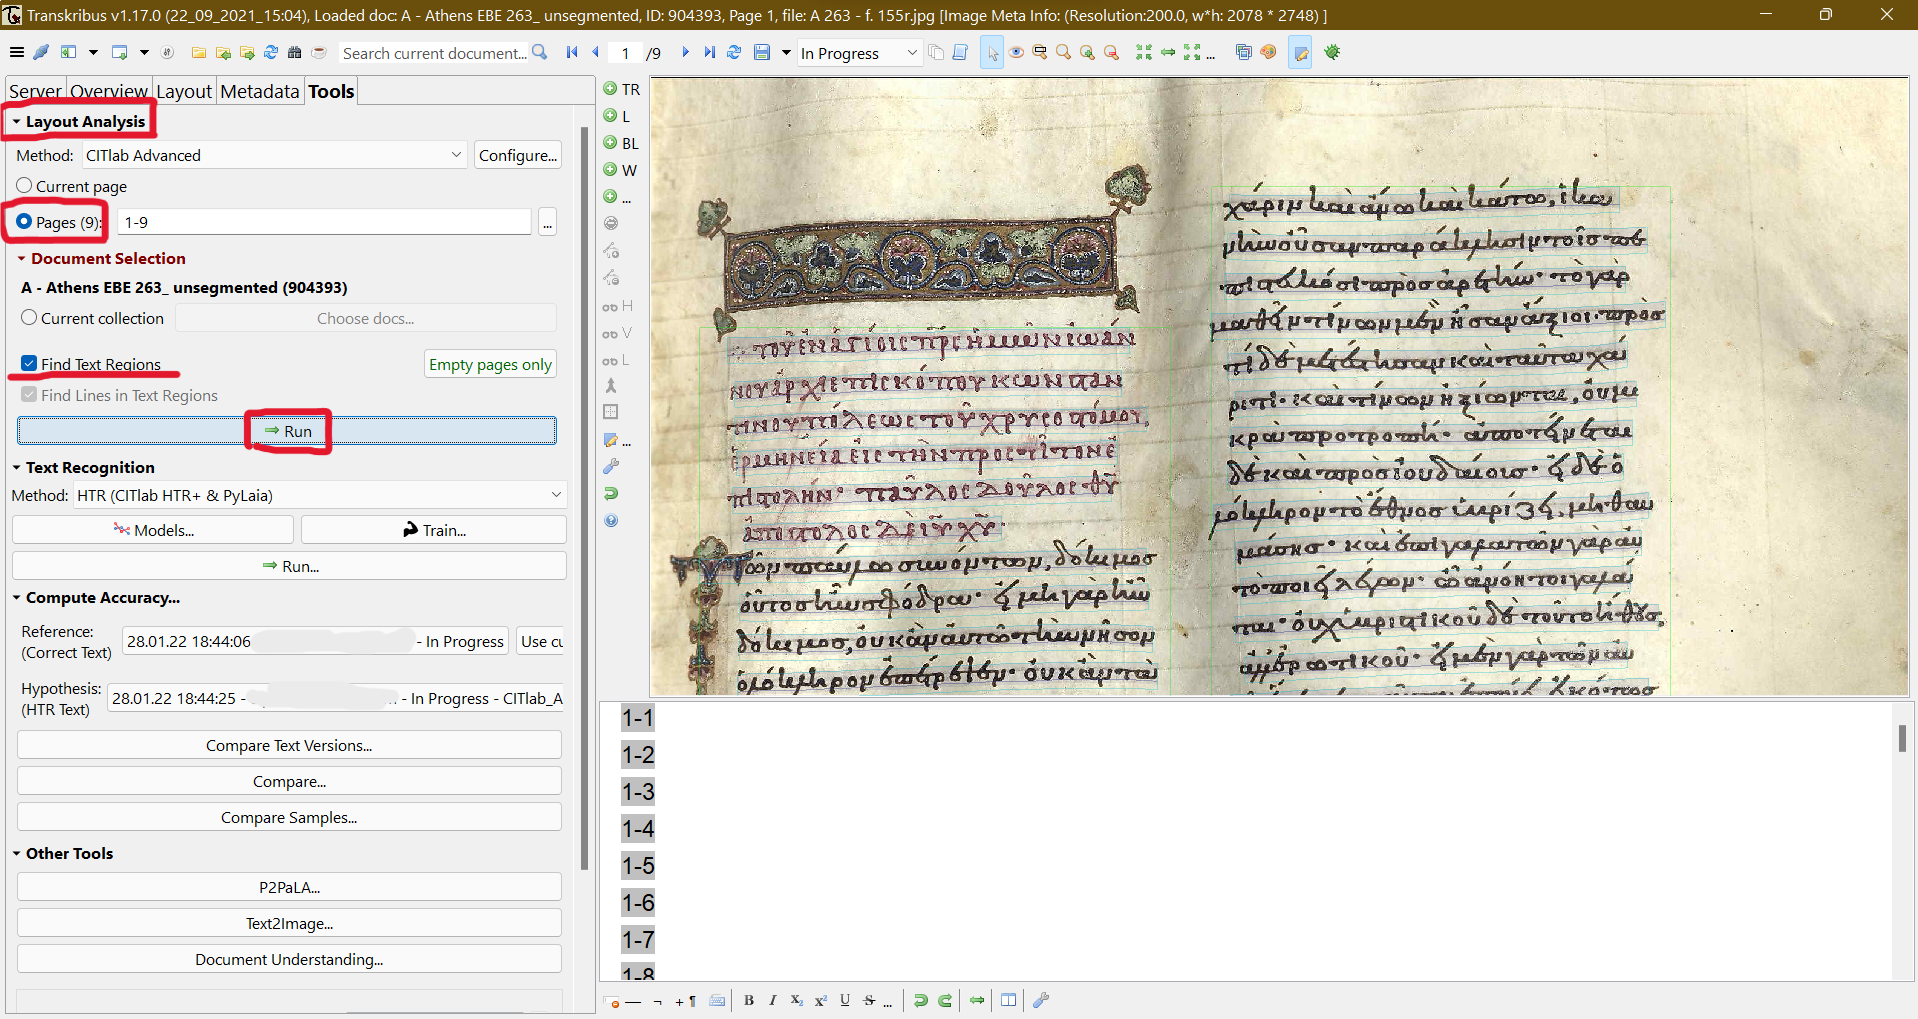Collapse the Compute Accuracy section
This screenshot has height=1019, width=1918.
tap(16, 598)
